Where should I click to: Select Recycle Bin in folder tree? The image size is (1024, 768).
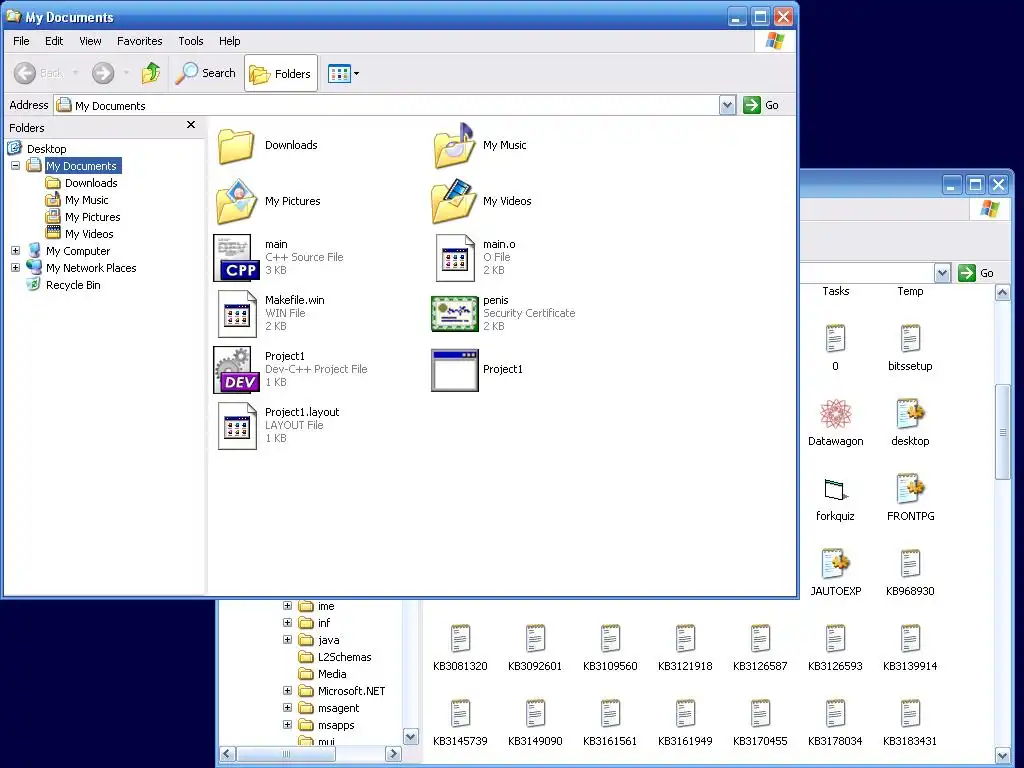[x=72, y=285]
